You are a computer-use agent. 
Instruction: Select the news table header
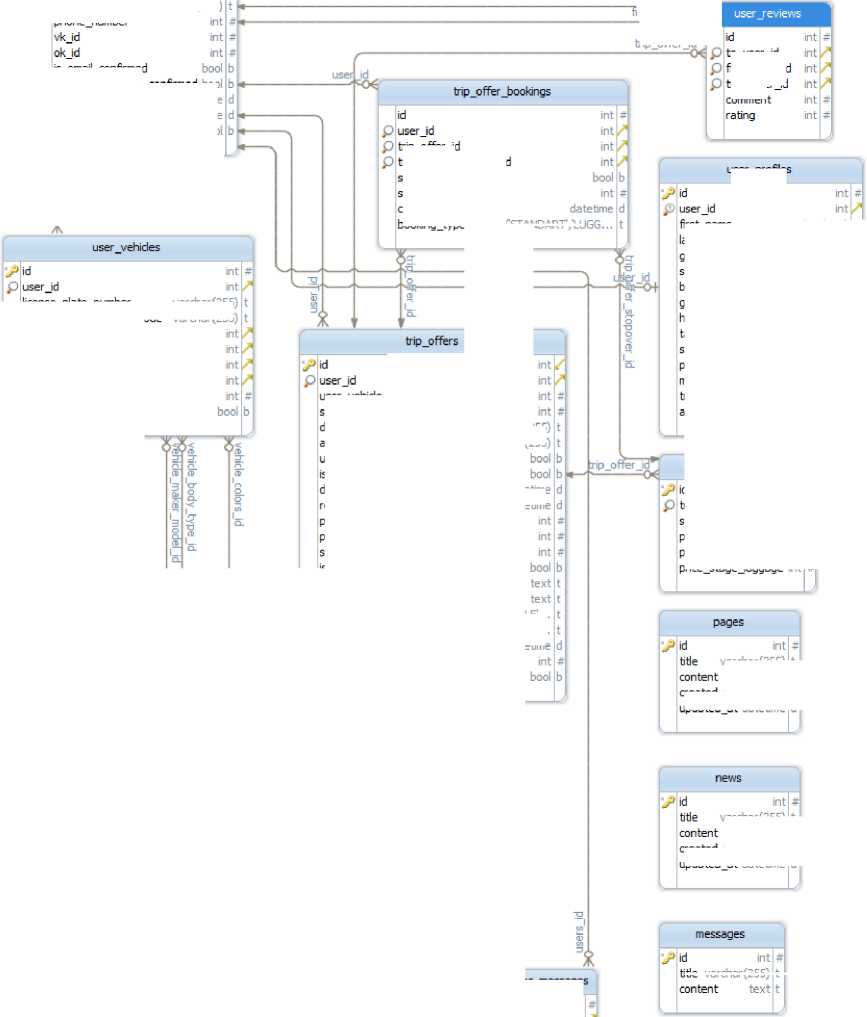tap(728, 778)
